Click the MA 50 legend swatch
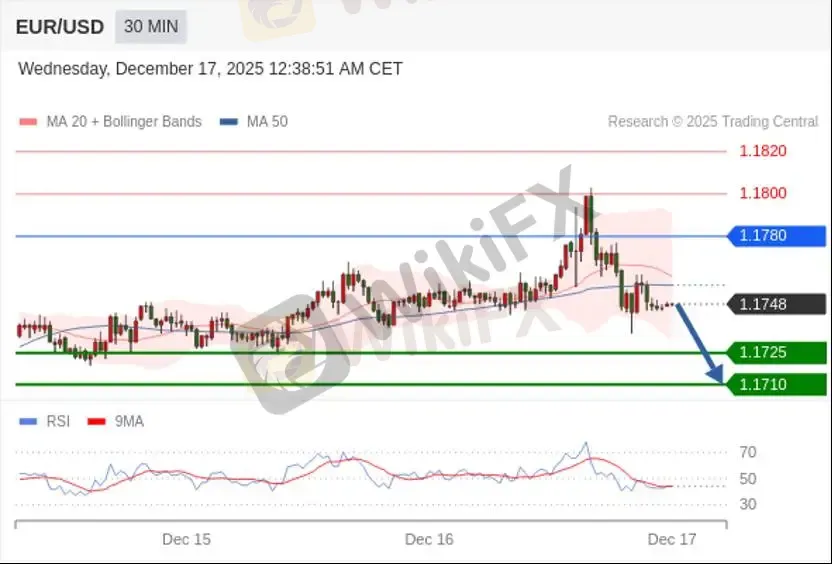This screenshot has width=832, height=564. (x=229, y=122)
